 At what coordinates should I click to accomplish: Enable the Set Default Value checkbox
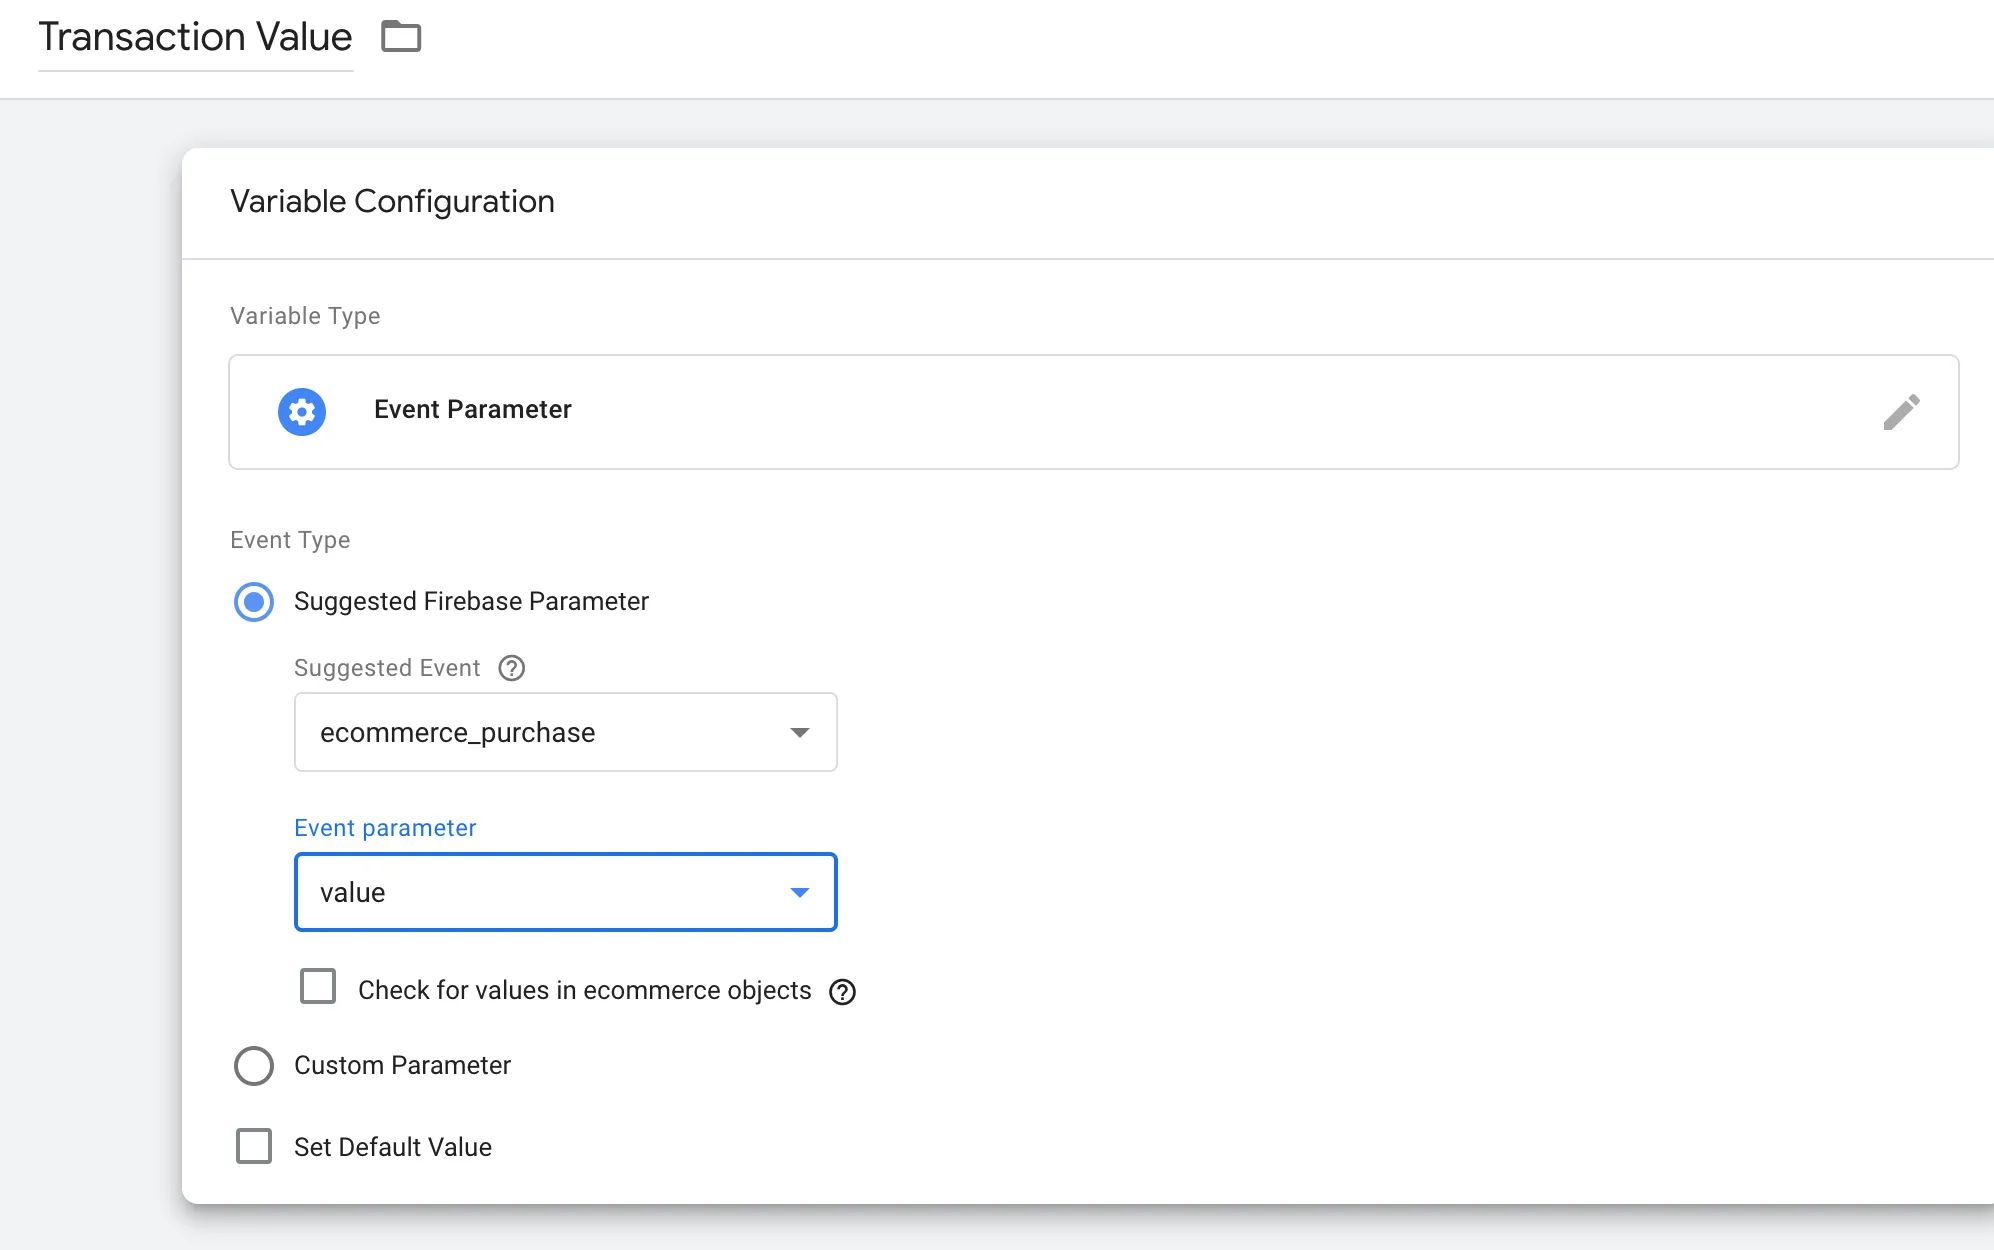coord(254,1146)
